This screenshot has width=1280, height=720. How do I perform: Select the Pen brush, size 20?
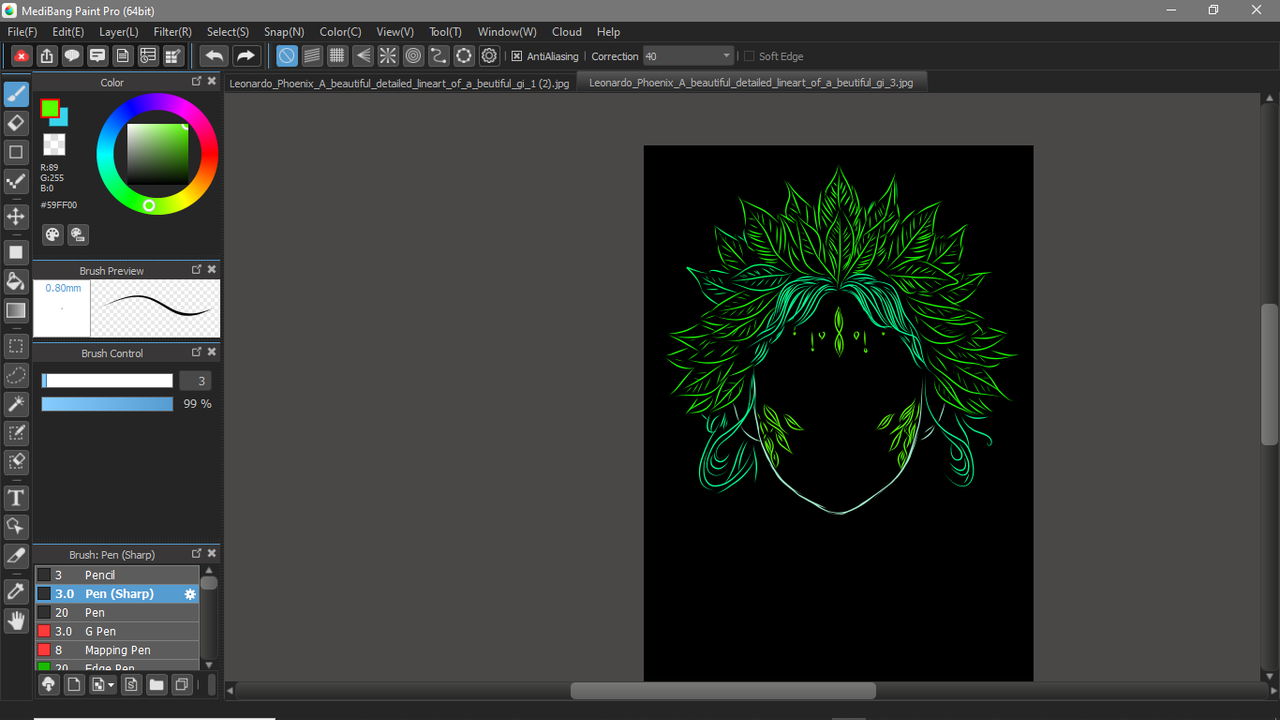(117, 612)
